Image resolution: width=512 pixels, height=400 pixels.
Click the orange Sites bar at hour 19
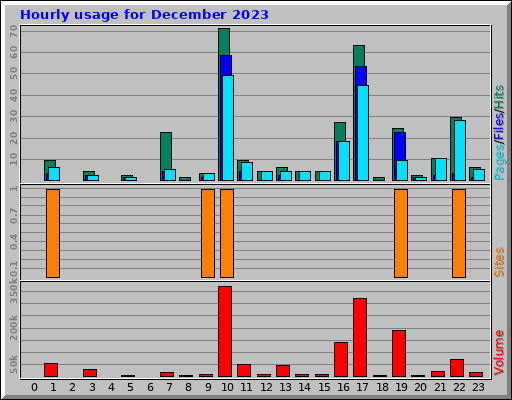point(401,233)
